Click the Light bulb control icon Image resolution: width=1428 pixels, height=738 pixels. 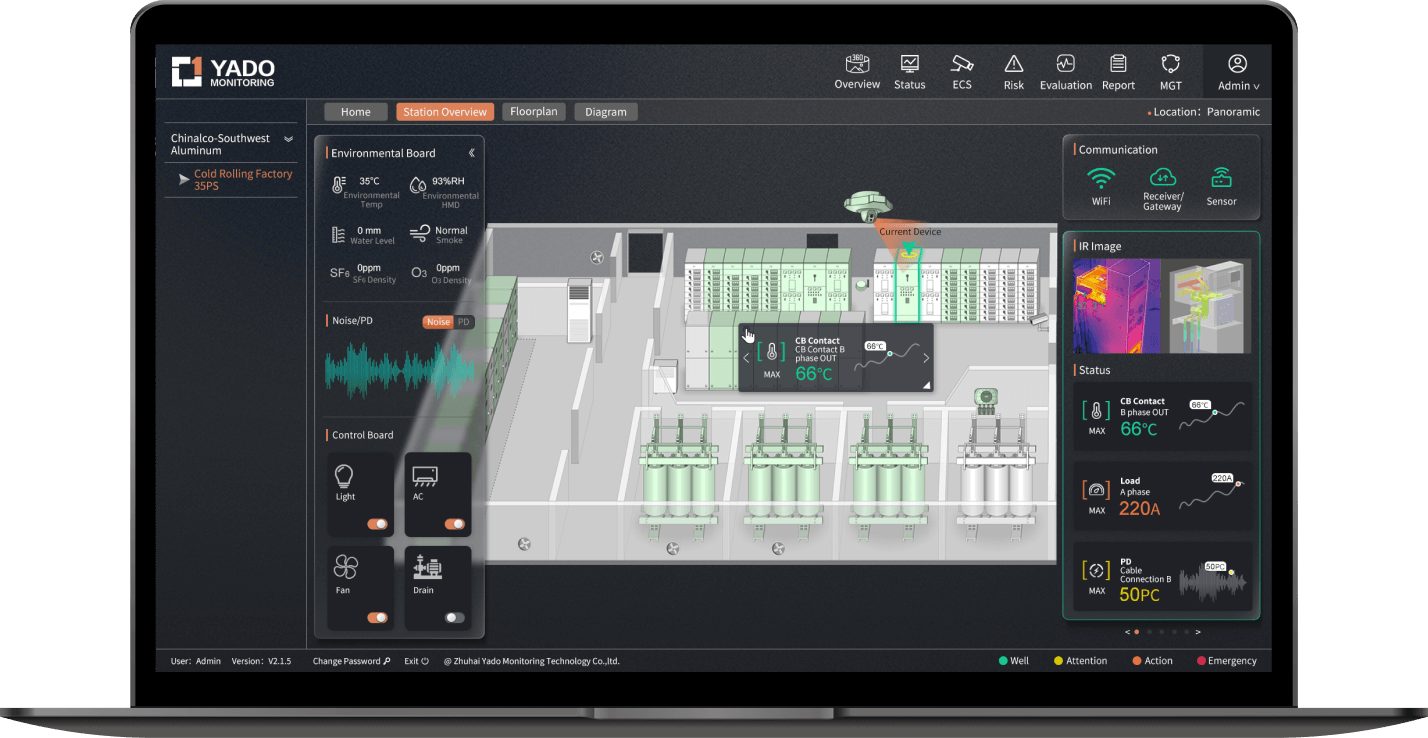(344, 475)
